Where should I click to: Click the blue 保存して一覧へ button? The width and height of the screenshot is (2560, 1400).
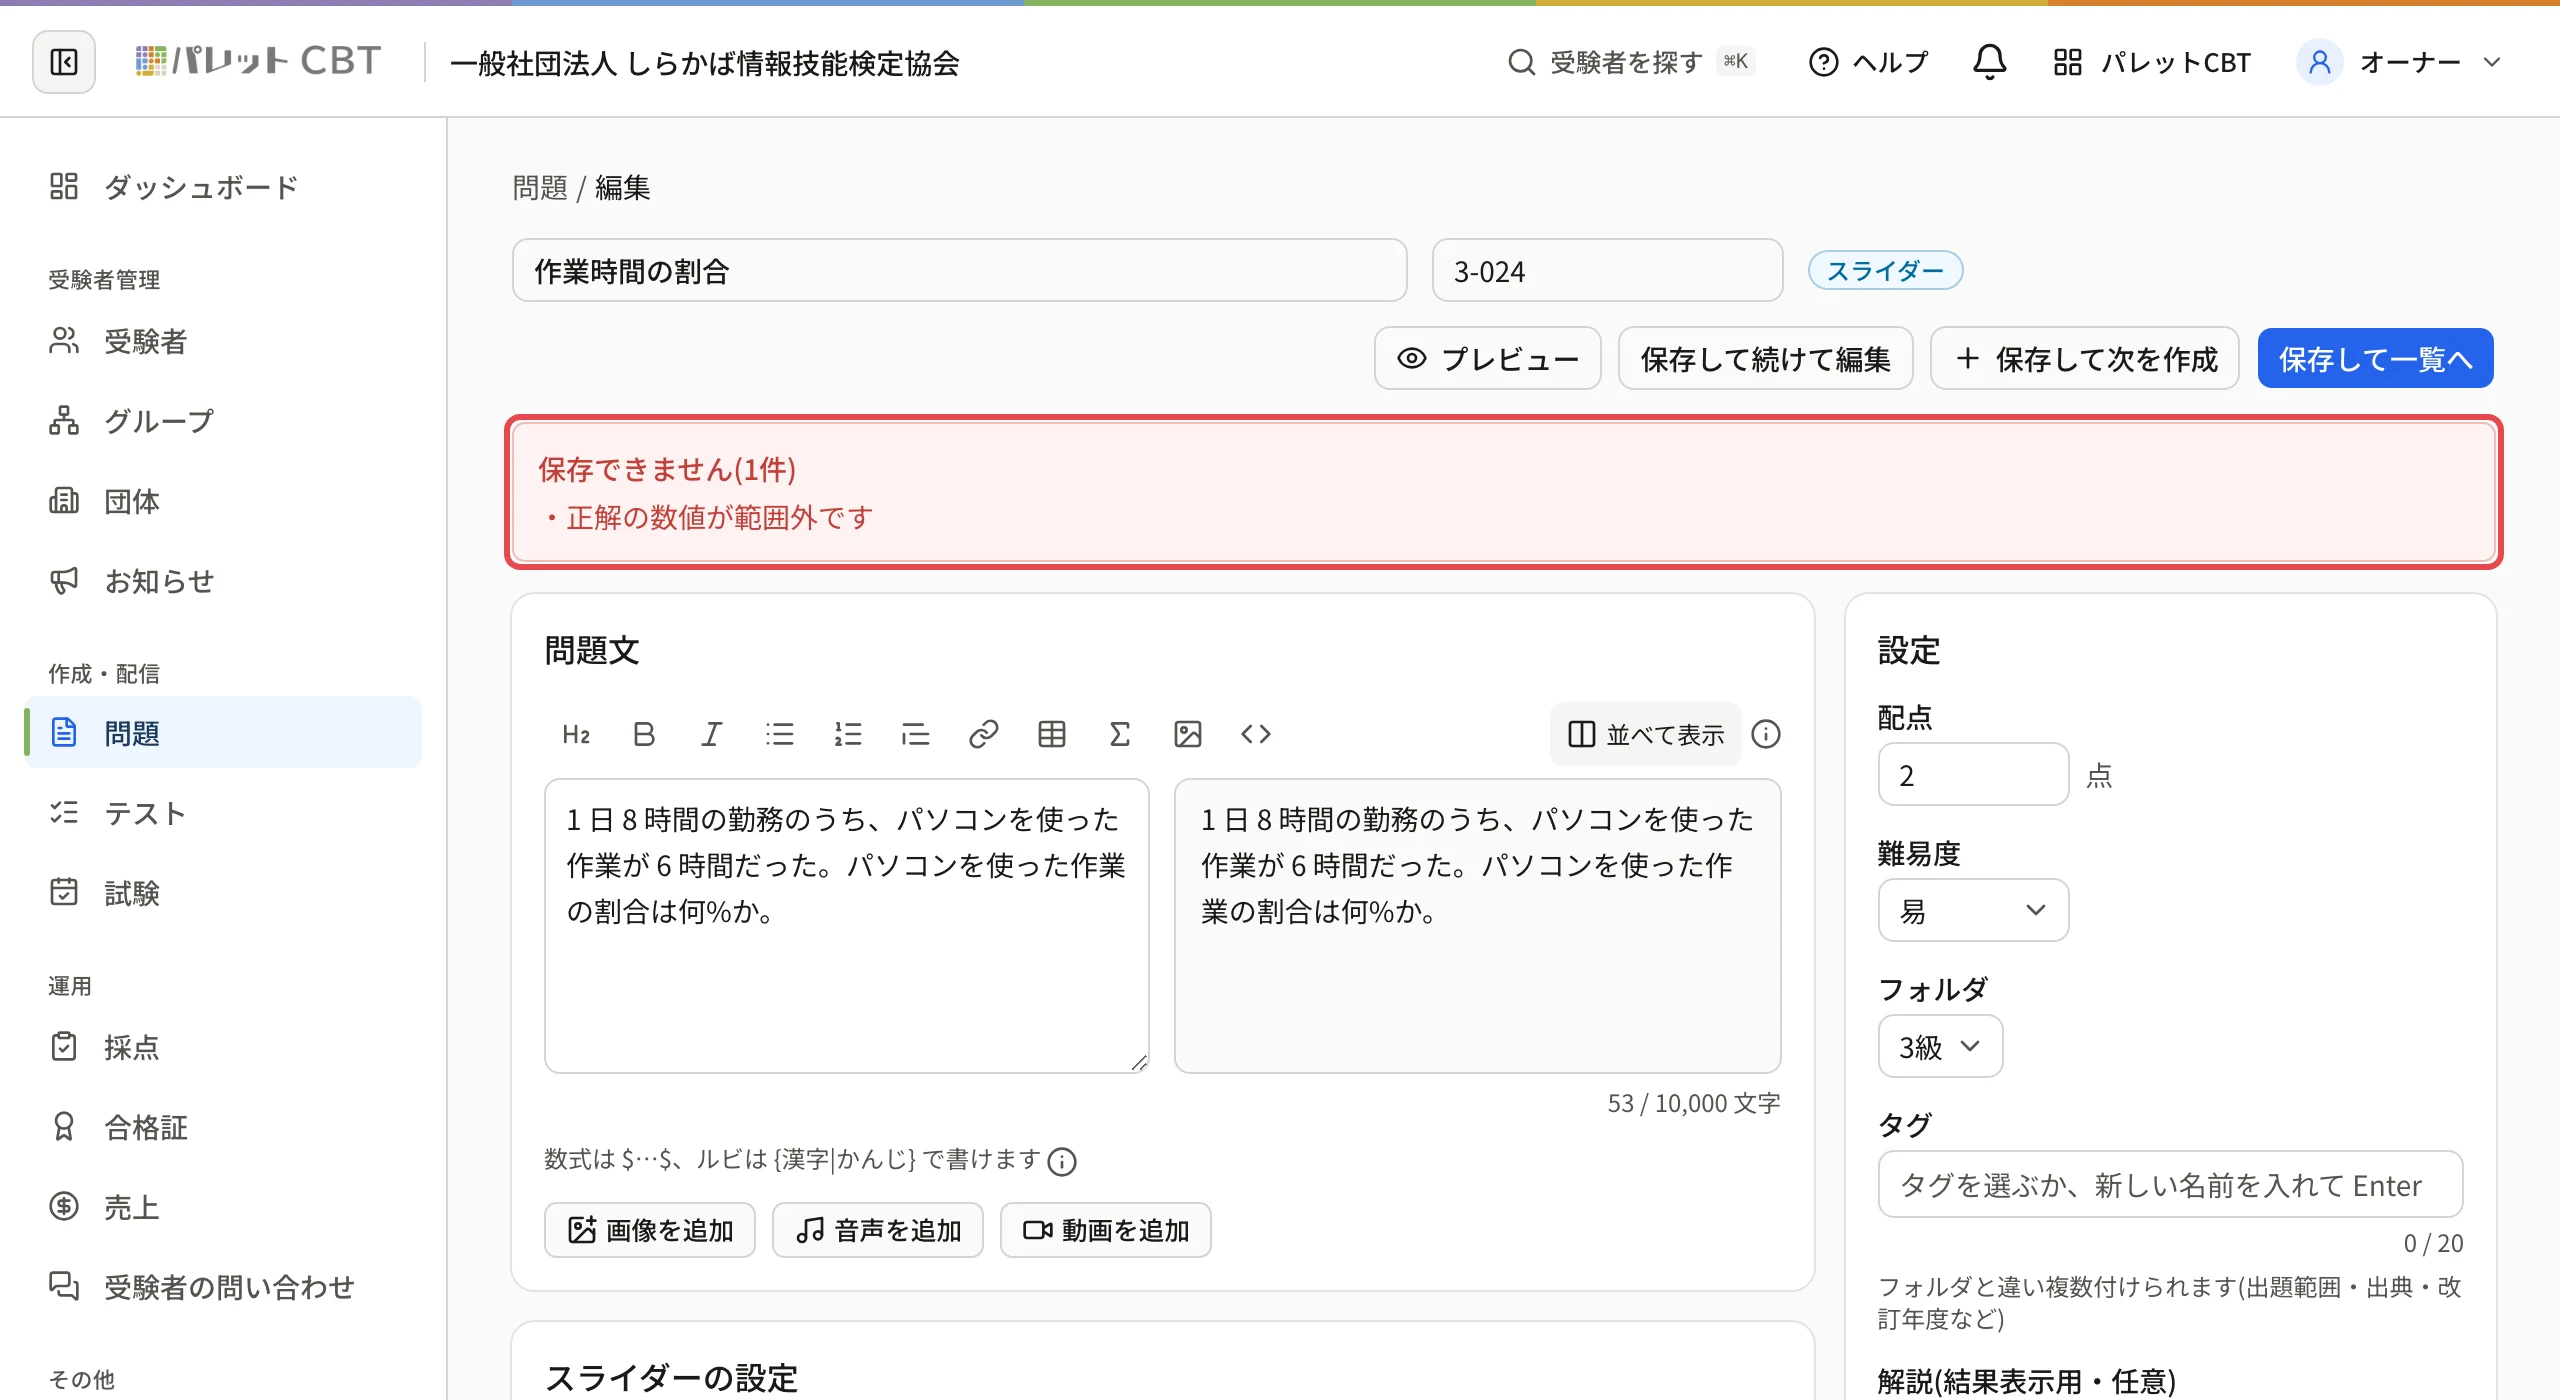point(2376,358)
